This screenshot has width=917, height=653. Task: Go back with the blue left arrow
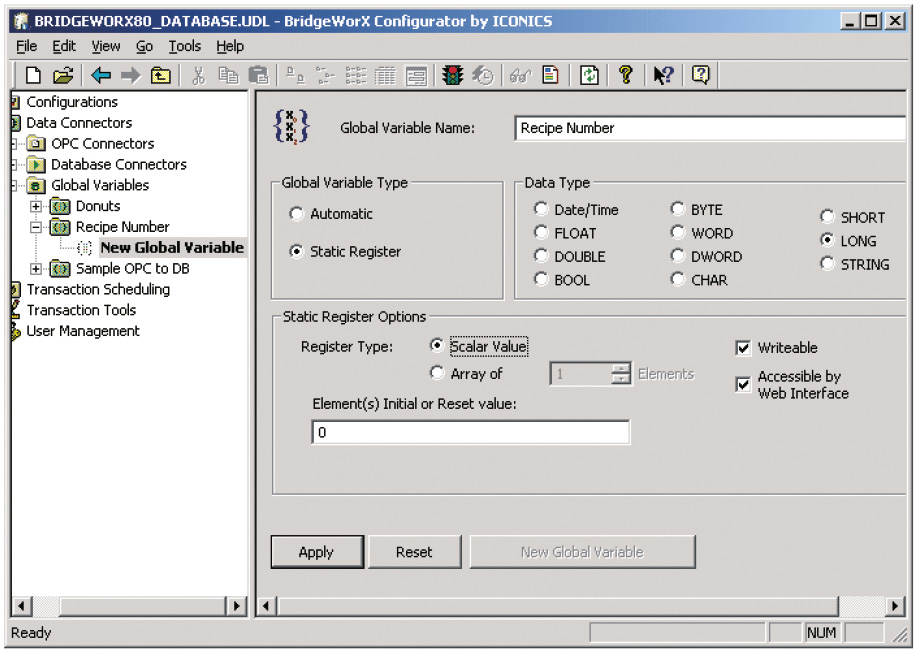tap(101, 75)
